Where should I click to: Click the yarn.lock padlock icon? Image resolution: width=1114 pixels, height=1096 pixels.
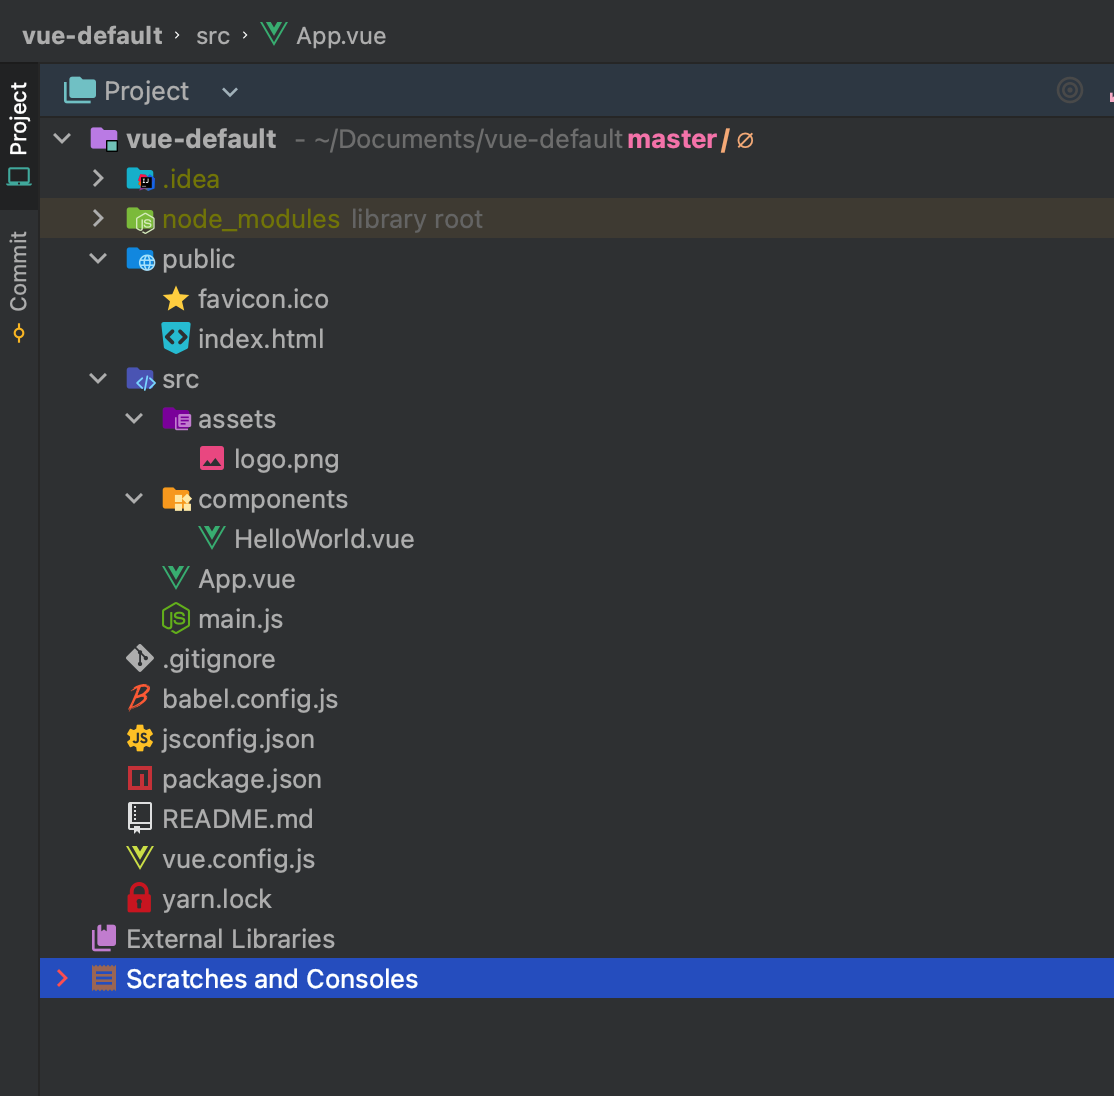click(139, 898)
